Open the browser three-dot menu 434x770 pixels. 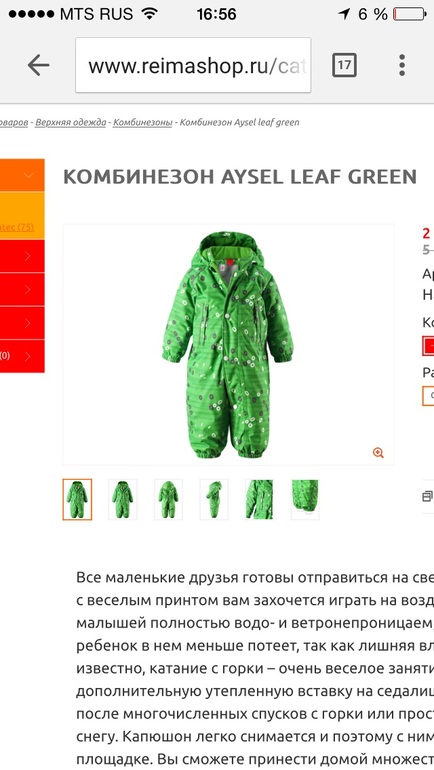[402, 65]
